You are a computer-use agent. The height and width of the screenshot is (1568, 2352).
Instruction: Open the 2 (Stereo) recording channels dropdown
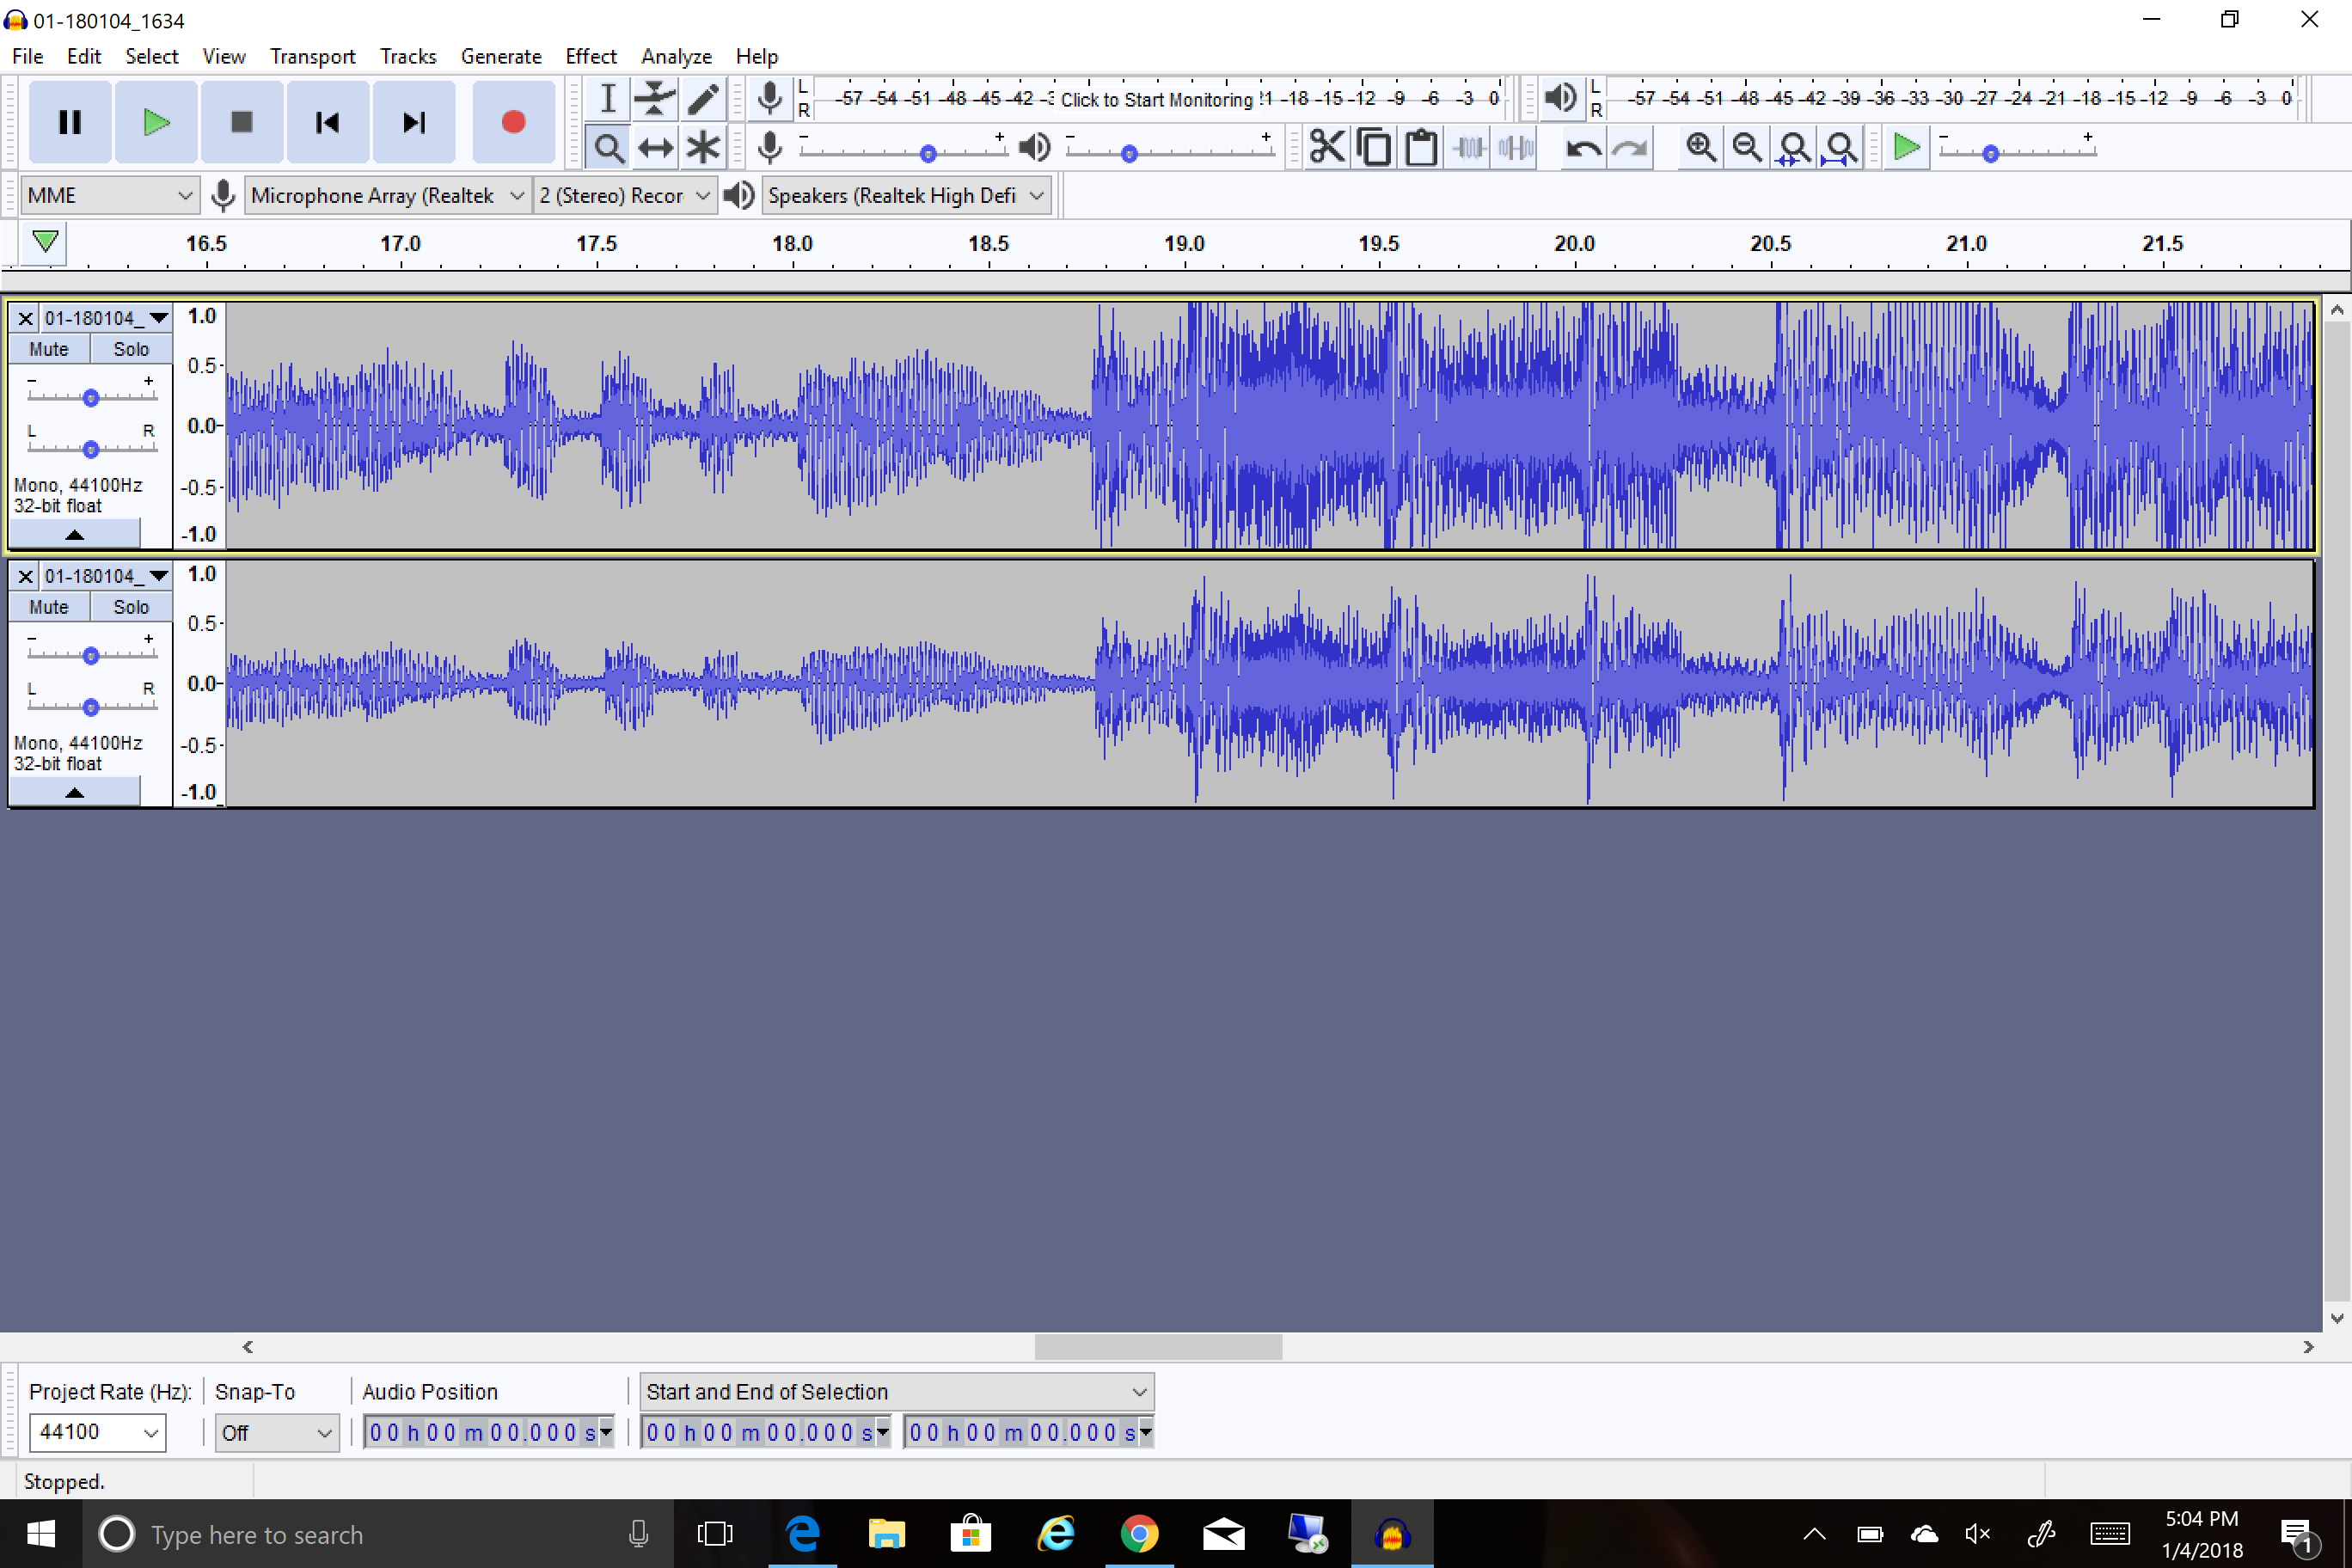(x=625, y=195)
